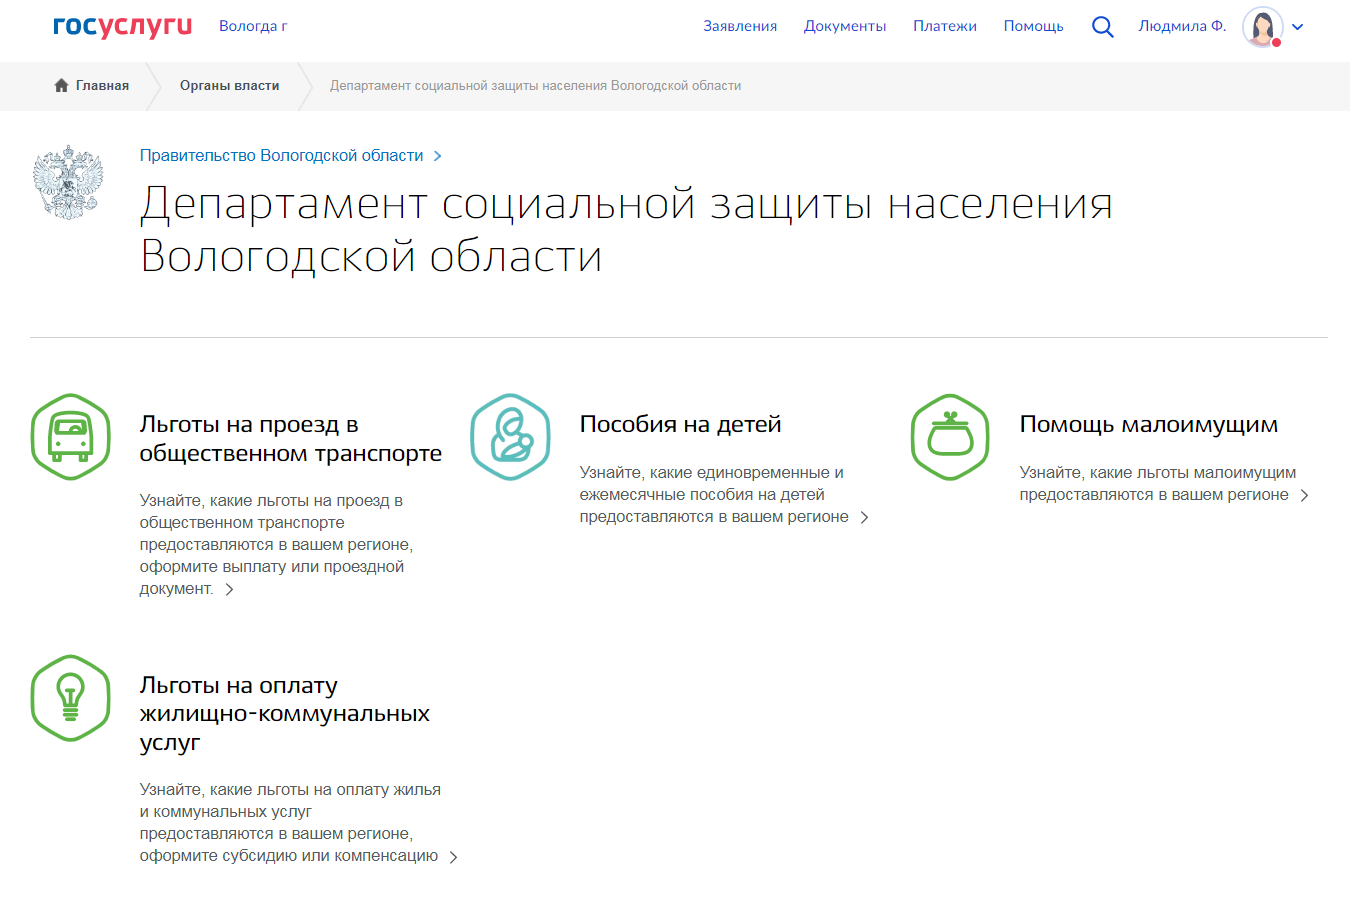1350x919 pixels.
Task: Open Правительство Вологодской области link
Action: pos(281,156)
